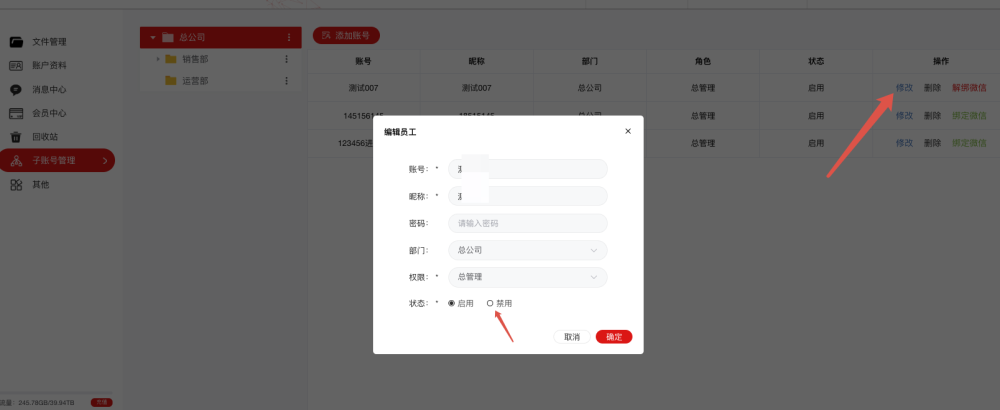This screenshot has width=1000, height=410.
Task: Open more options for 运营部
Action: point(286,81)
